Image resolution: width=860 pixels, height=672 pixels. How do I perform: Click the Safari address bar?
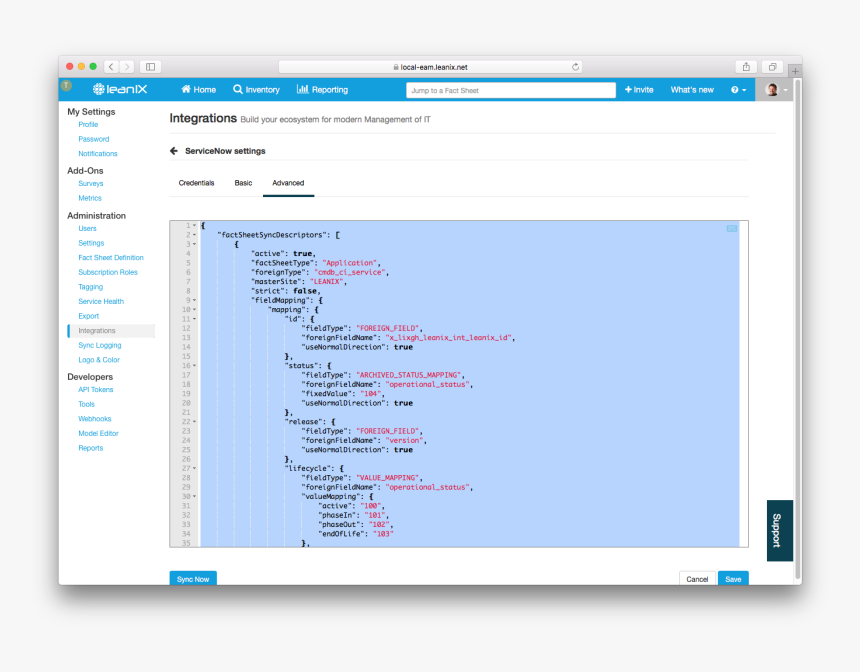[430, 67]
